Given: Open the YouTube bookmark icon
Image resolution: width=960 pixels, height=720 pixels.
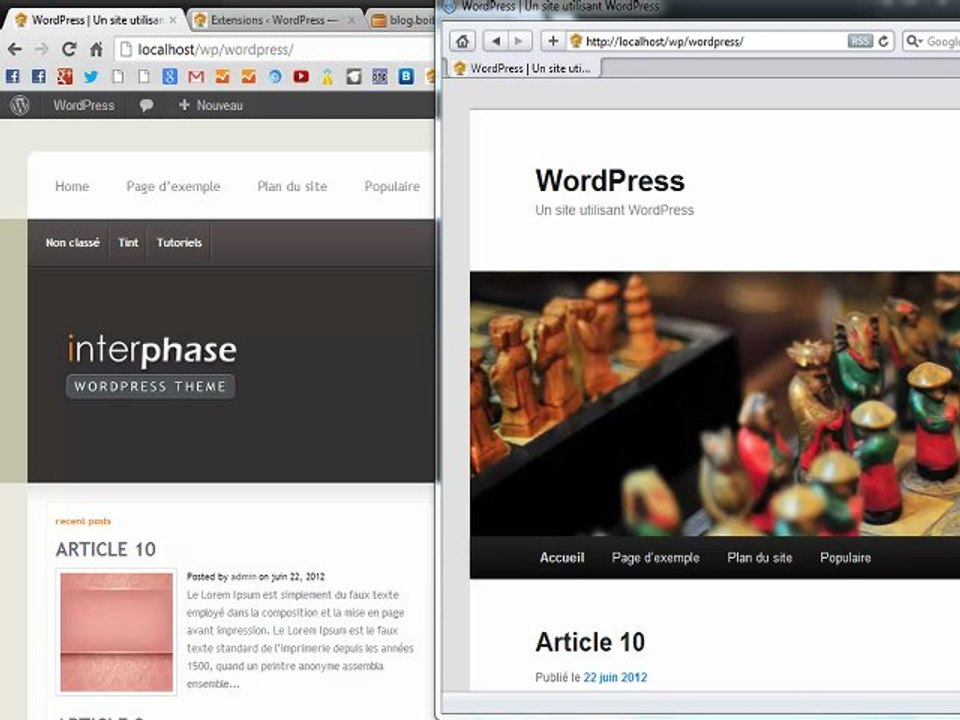Looking at the screenshot, I should (x=301, y=77).
